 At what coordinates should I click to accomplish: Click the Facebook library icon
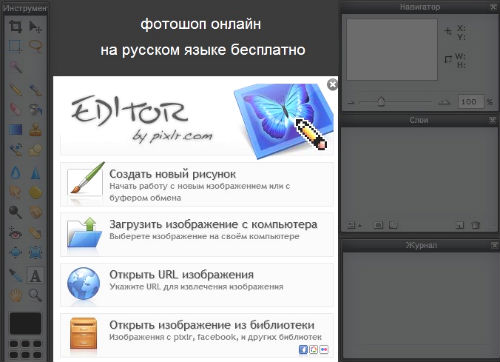point(303,349)
